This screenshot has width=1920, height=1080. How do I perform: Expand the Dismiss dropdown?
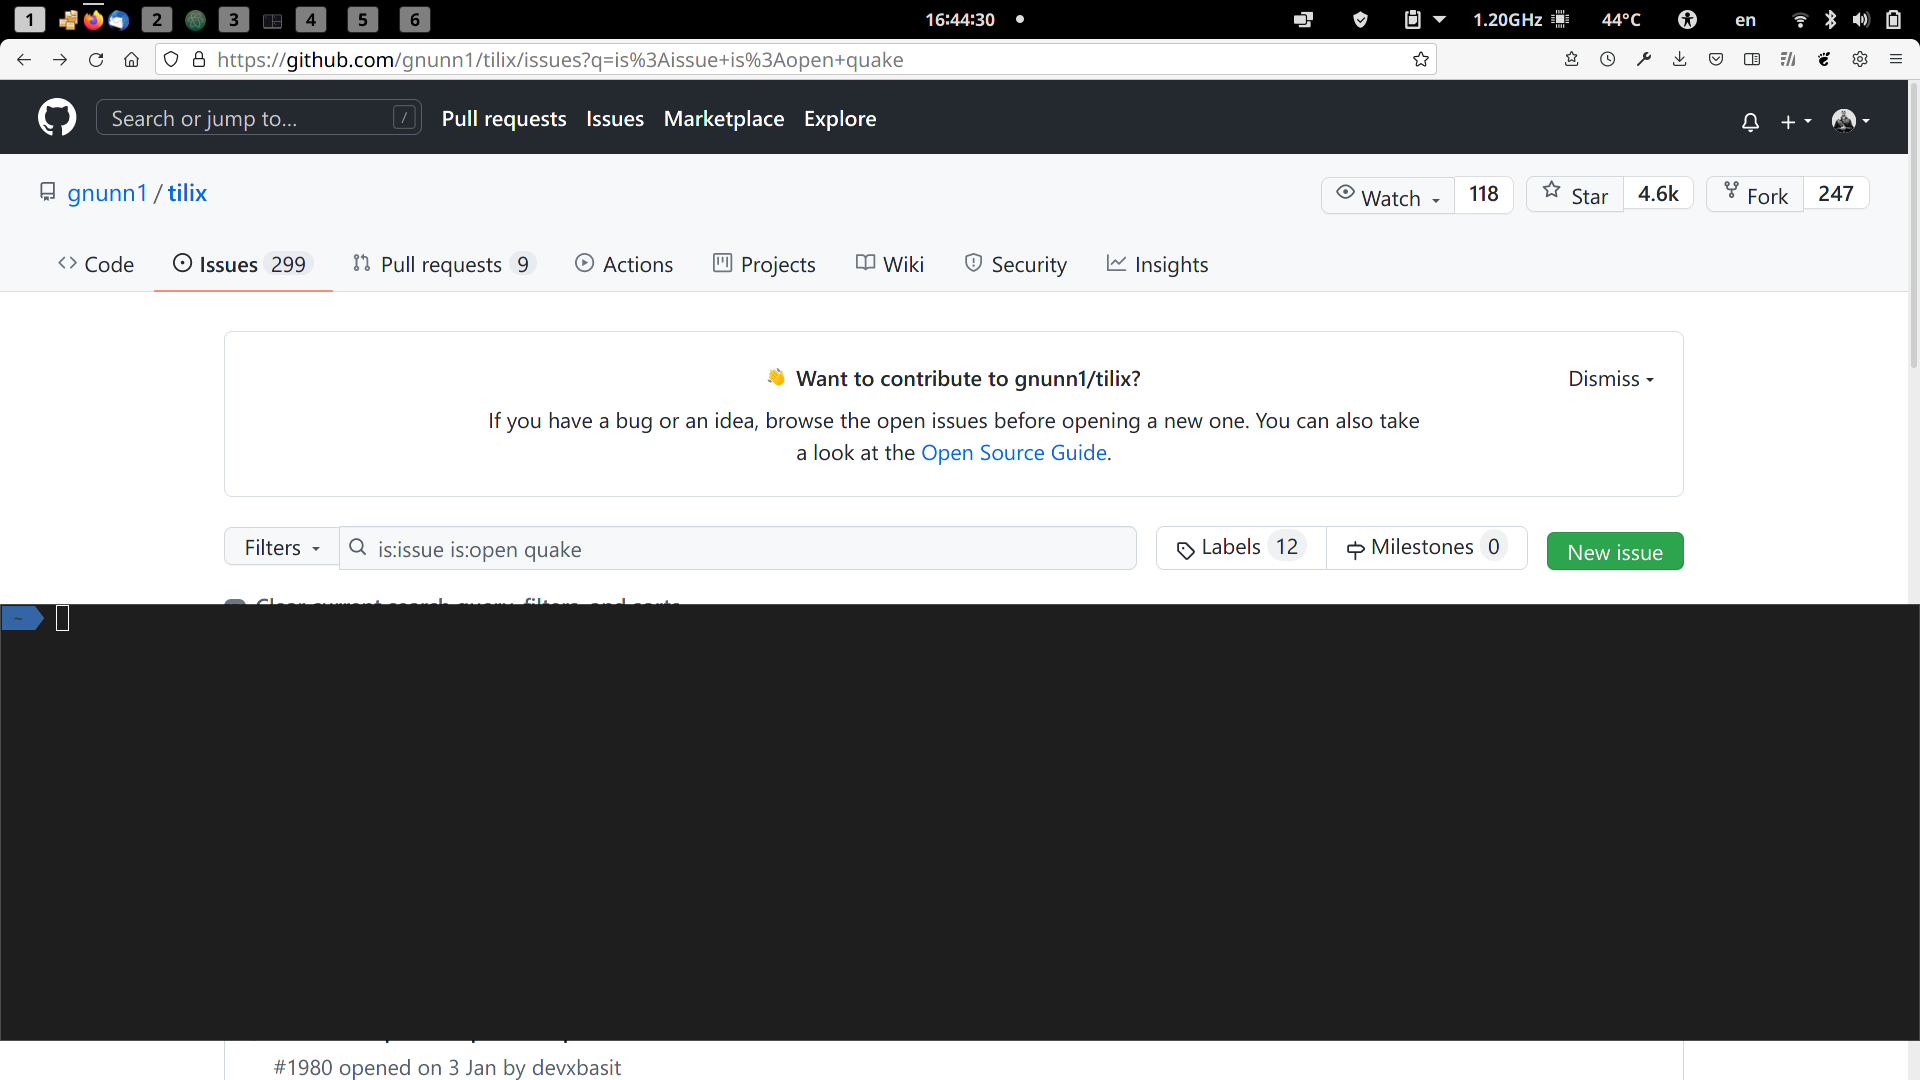click(x=1611, y=379)
